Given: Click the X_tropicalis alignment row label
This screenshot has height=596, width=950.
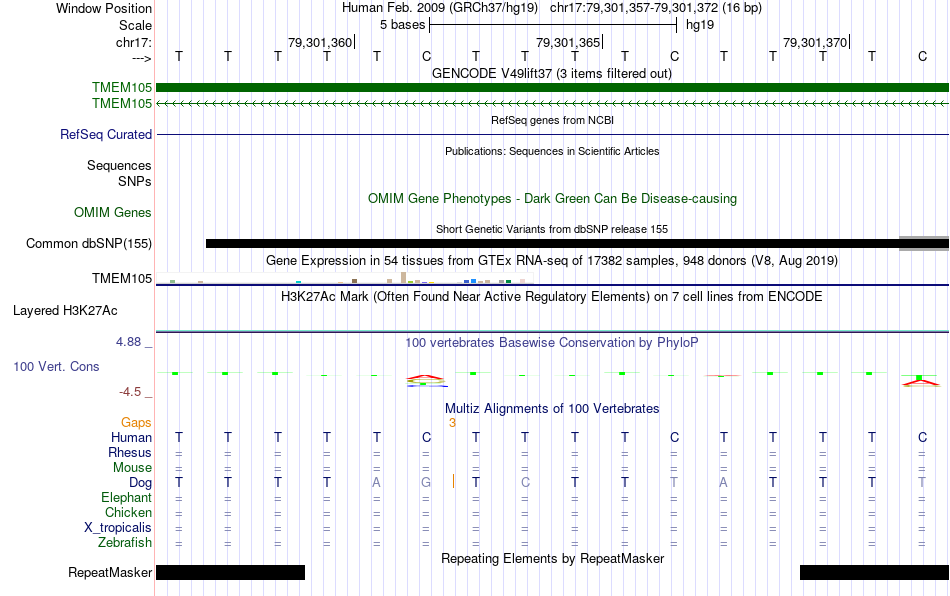Looking at the screenshot, I should [x=118, y=528].
